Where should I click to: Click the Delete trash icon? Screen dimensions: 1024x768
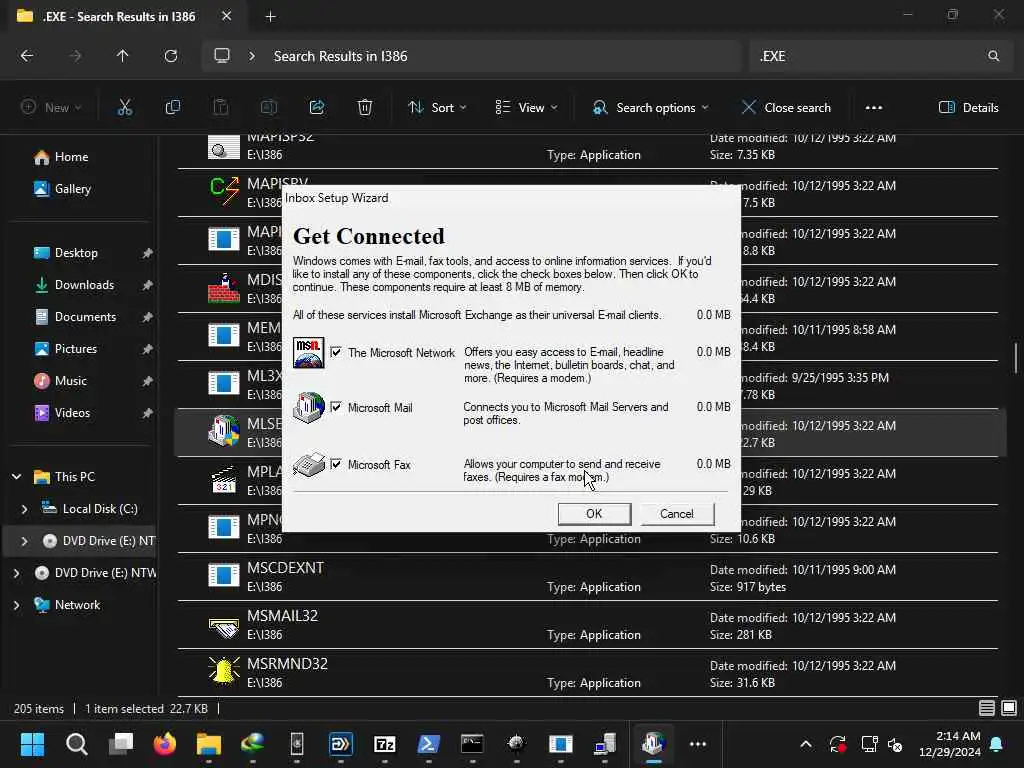pyautogui.click(x=365, y=108)
